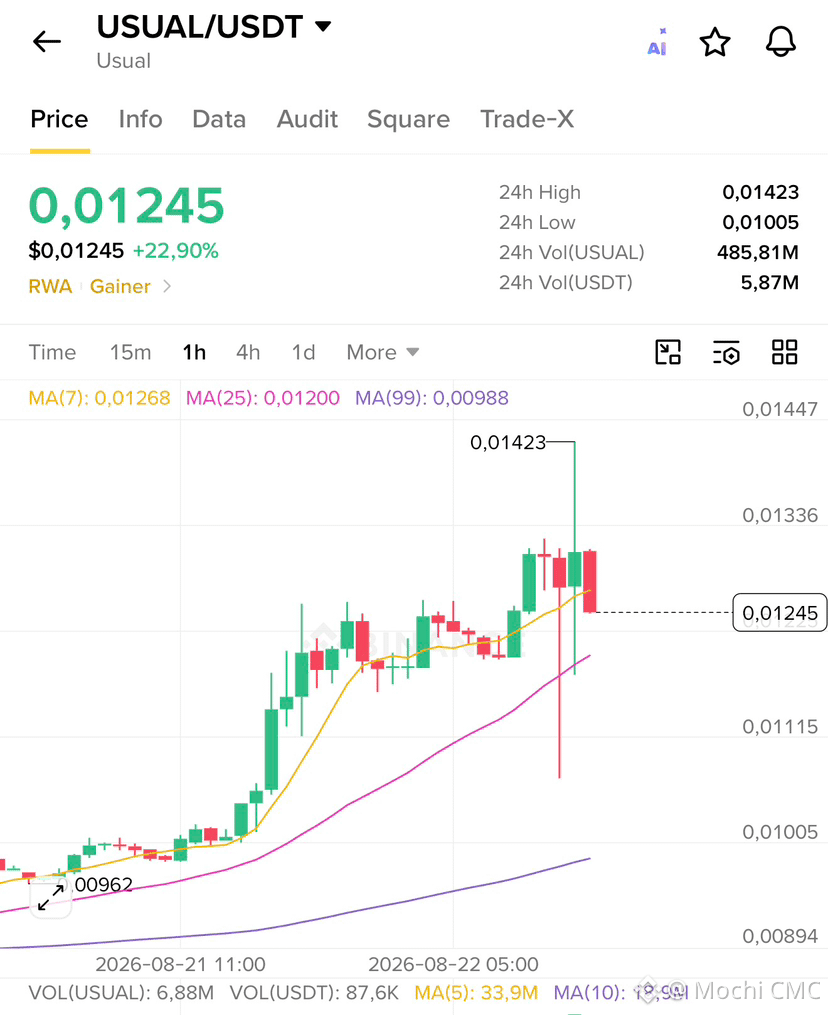Tap the MA(99): 0,00988 indicator label
The image size is (828, 1015).
tap(432, 397)
